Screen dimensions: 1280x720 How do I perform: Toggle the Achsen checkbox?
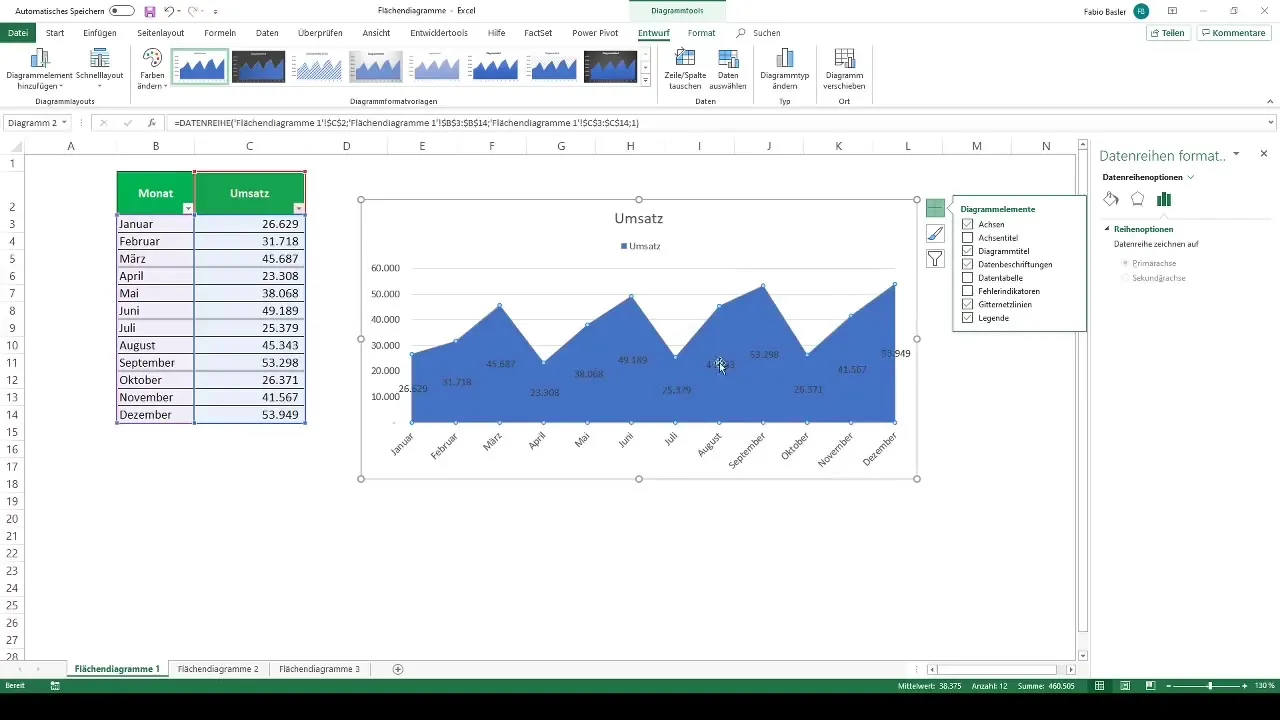tap(967, 225)
